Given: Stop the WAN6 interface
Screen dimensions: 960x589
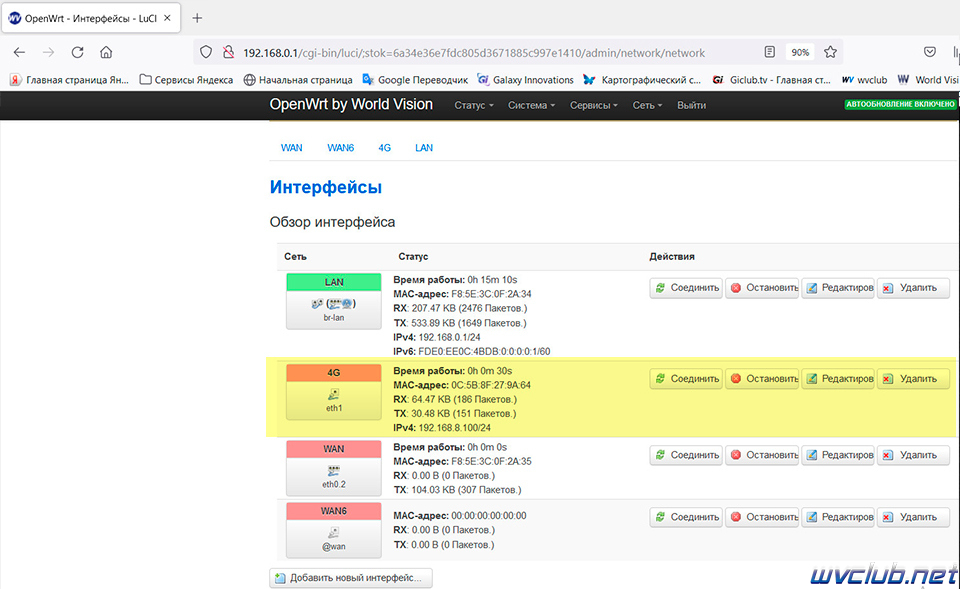Looking at the screenshot, I should (x=762, y=517).
